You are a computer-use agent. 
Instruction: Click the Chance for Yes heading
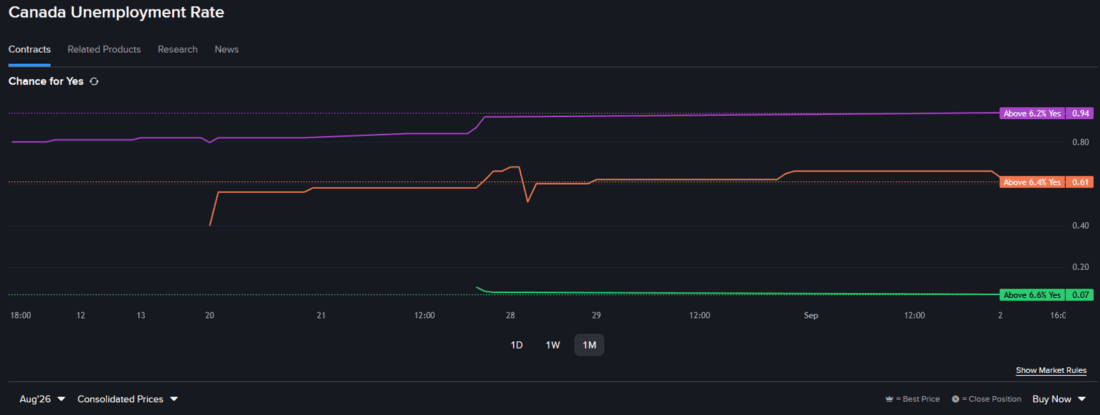click(46, 81)
